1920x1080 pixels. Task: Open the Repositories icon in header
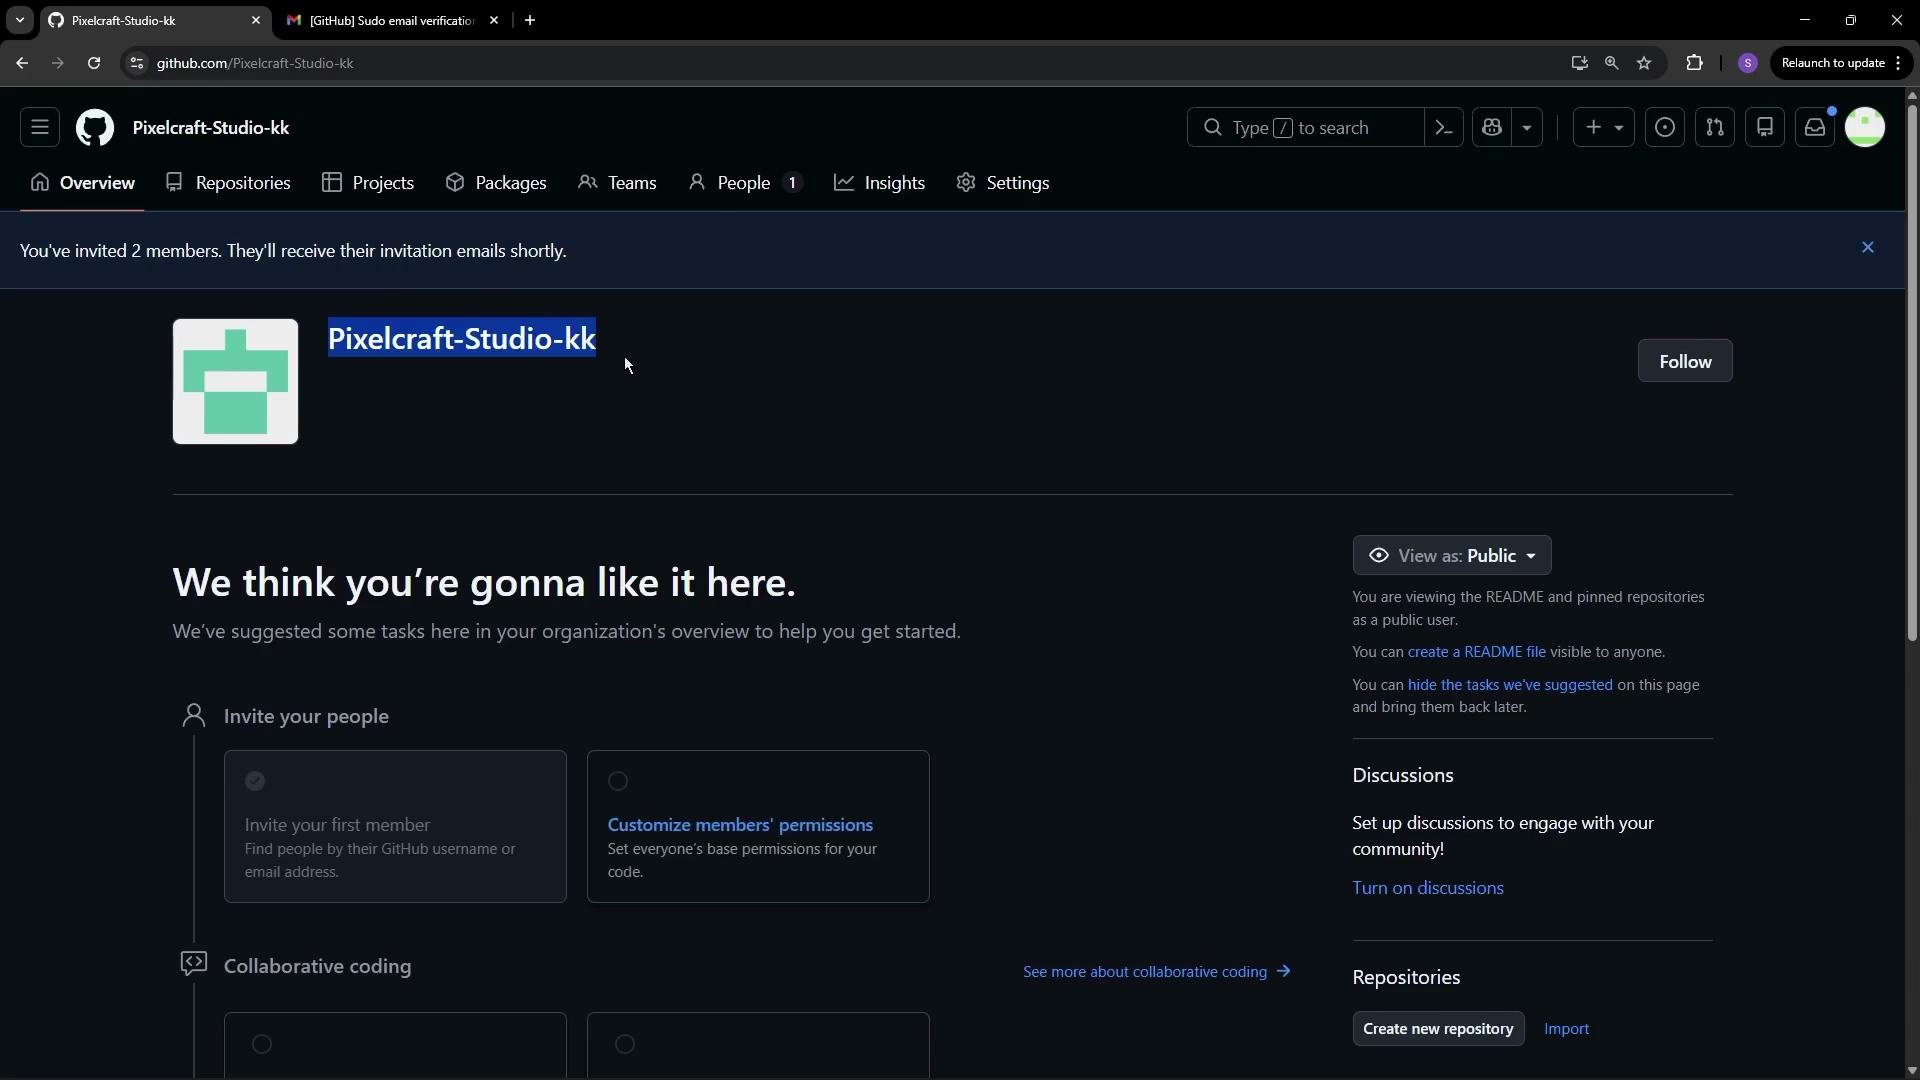(1765, 128)
